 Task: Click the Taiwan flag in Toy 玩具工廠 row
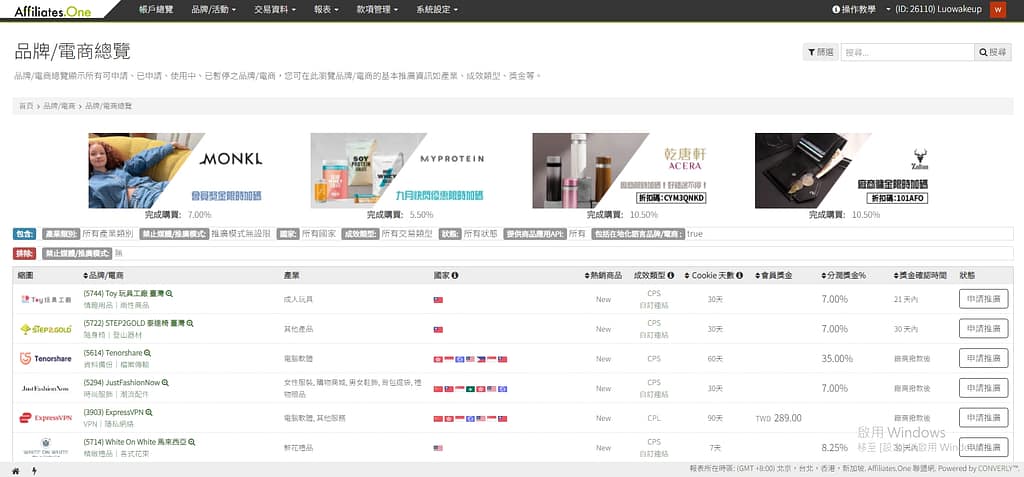[438, 299]
